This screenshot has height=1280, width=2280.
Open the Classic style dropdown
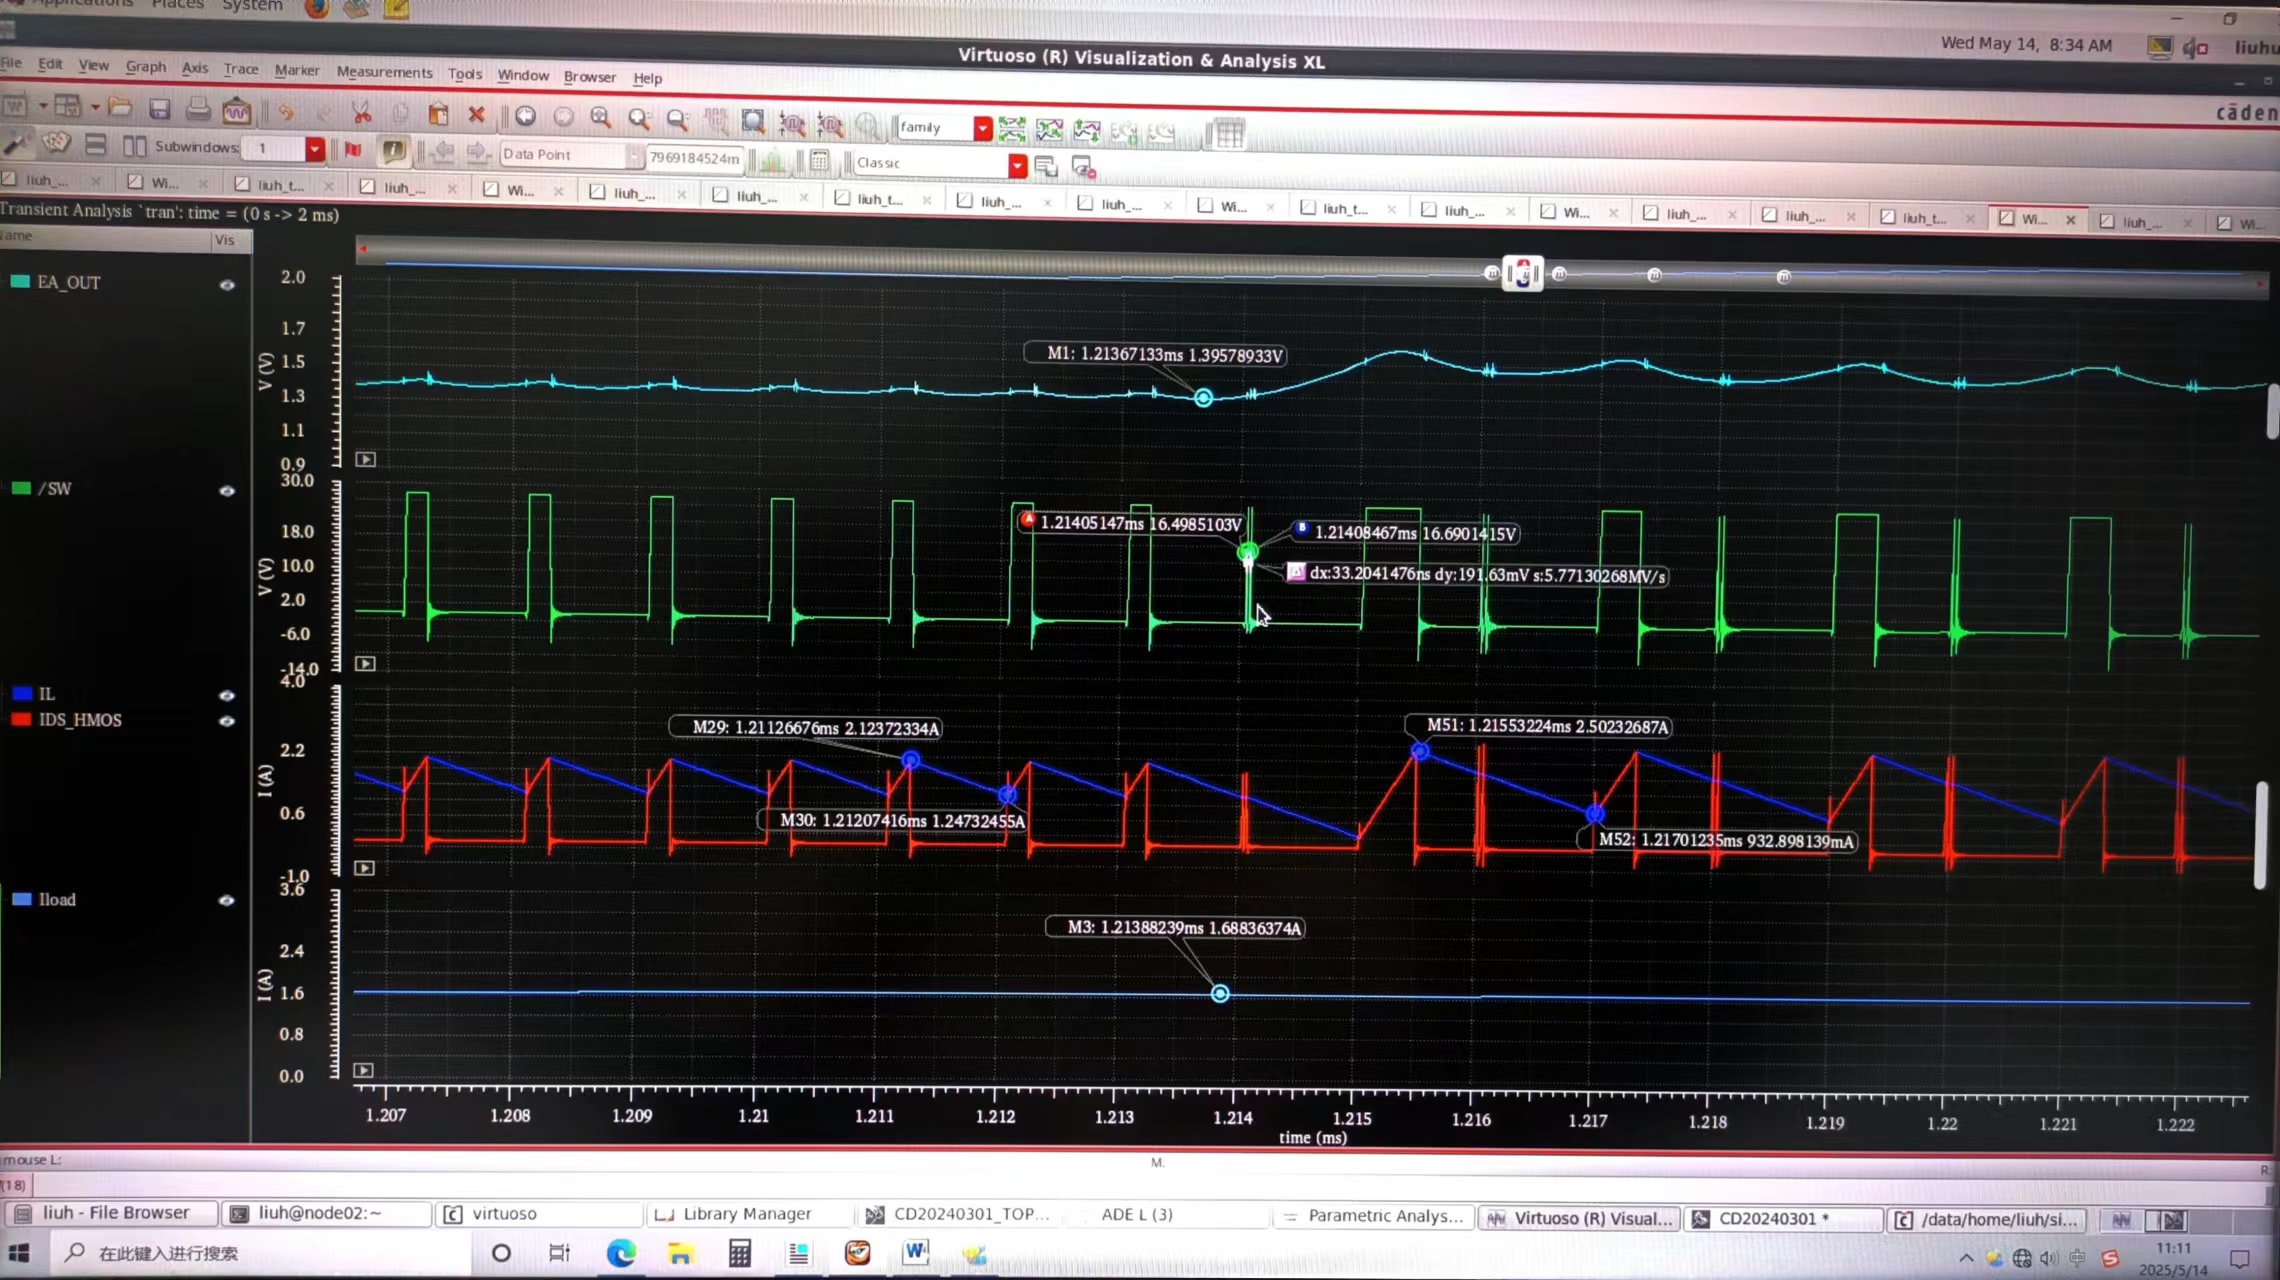(1017, 165)
